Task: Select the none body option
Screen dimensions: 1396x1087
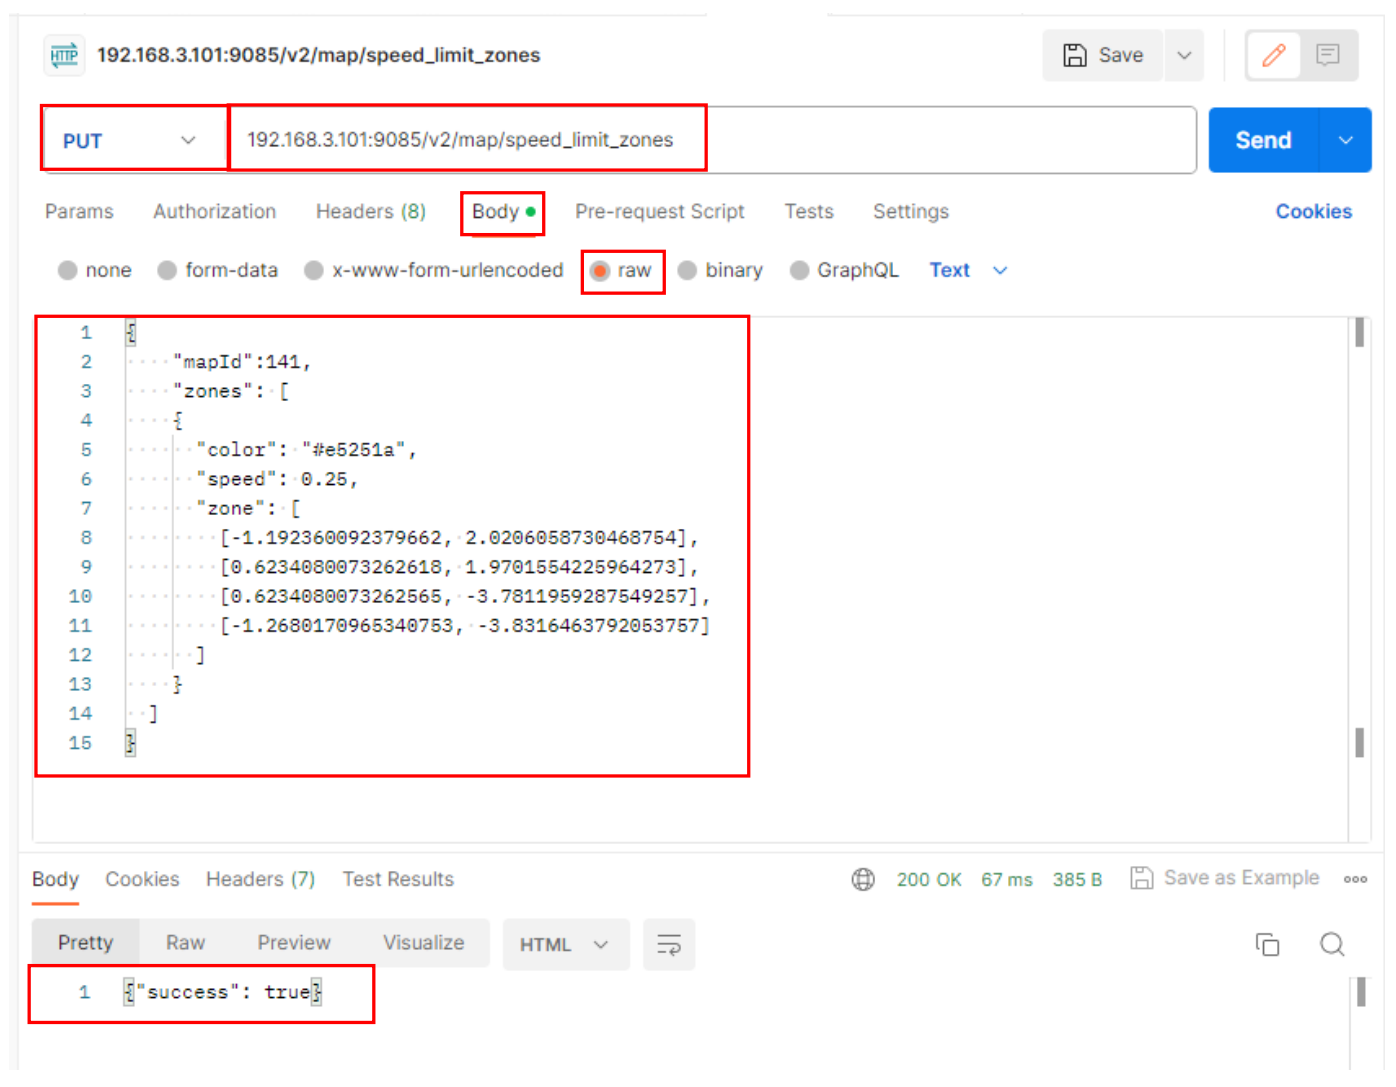Action: [68, 270]
